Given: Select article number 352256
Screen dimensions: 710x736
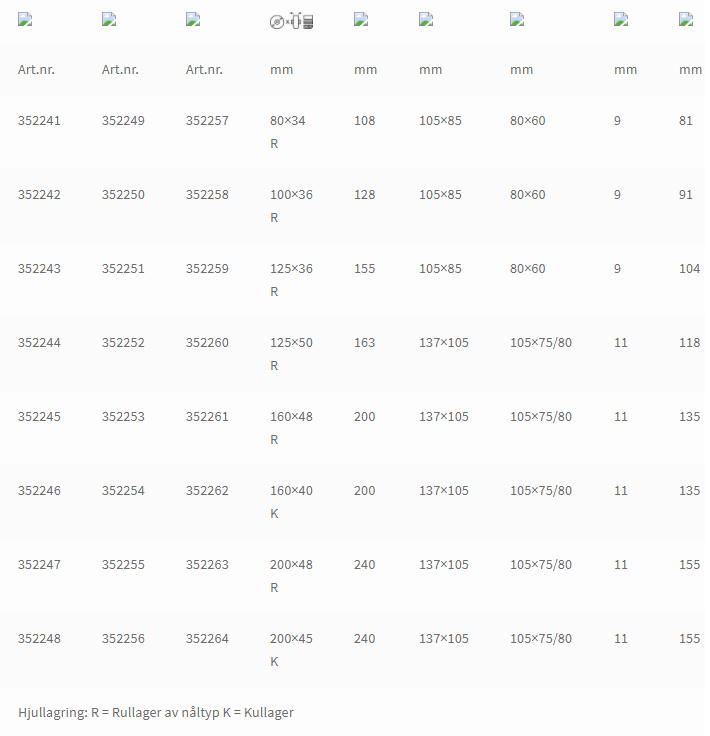Looking at the screenshot, I should pyautogui.click(x=123, y=639).
